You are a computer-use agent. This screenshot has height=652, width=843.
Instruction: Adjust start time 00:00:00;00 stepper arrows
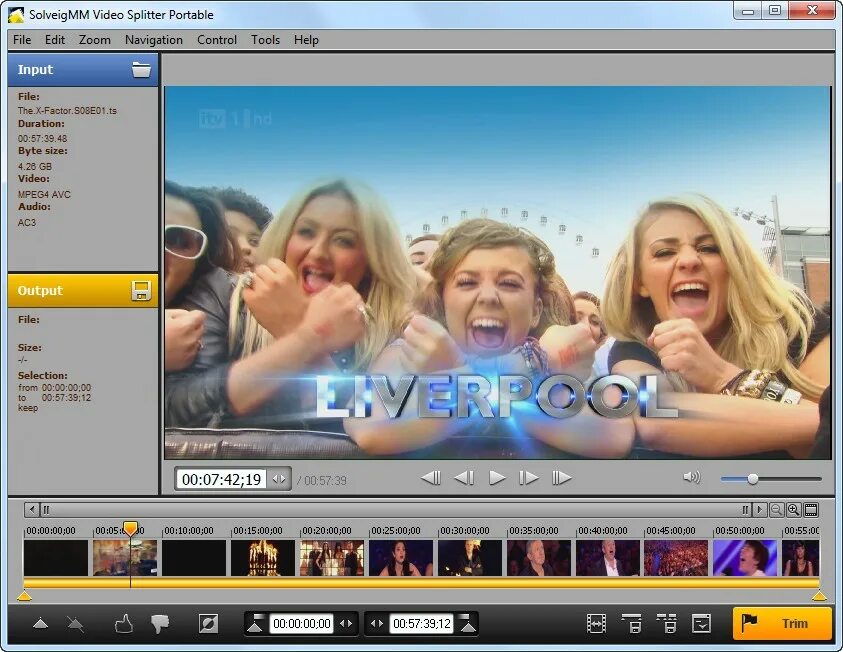pyautogui.click(x=346, y=624)
